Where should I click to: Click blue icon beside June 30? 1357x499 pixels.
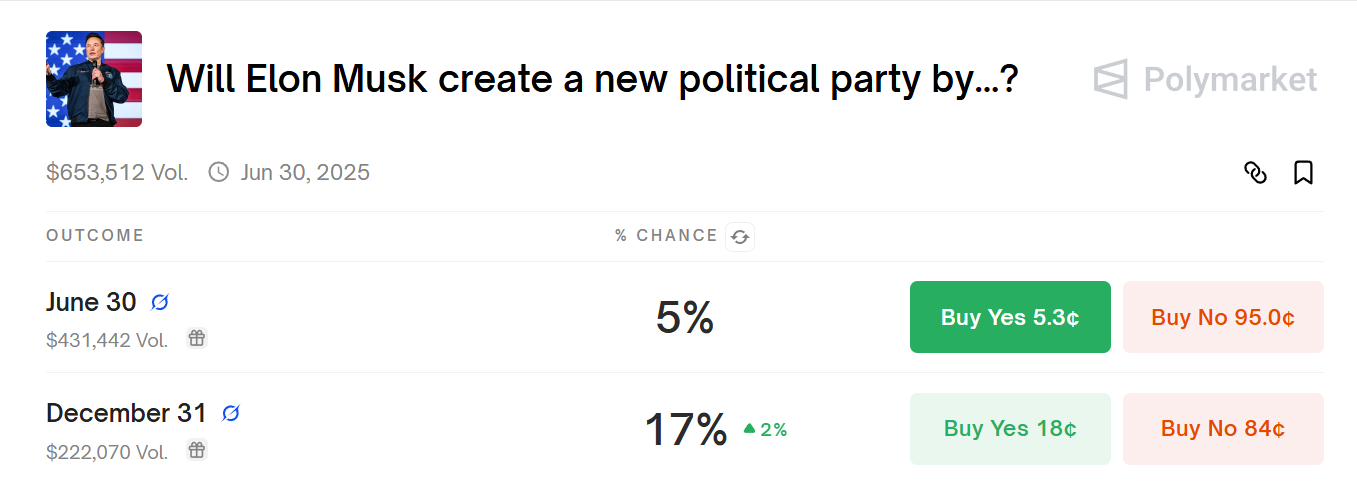coord(160,302)
